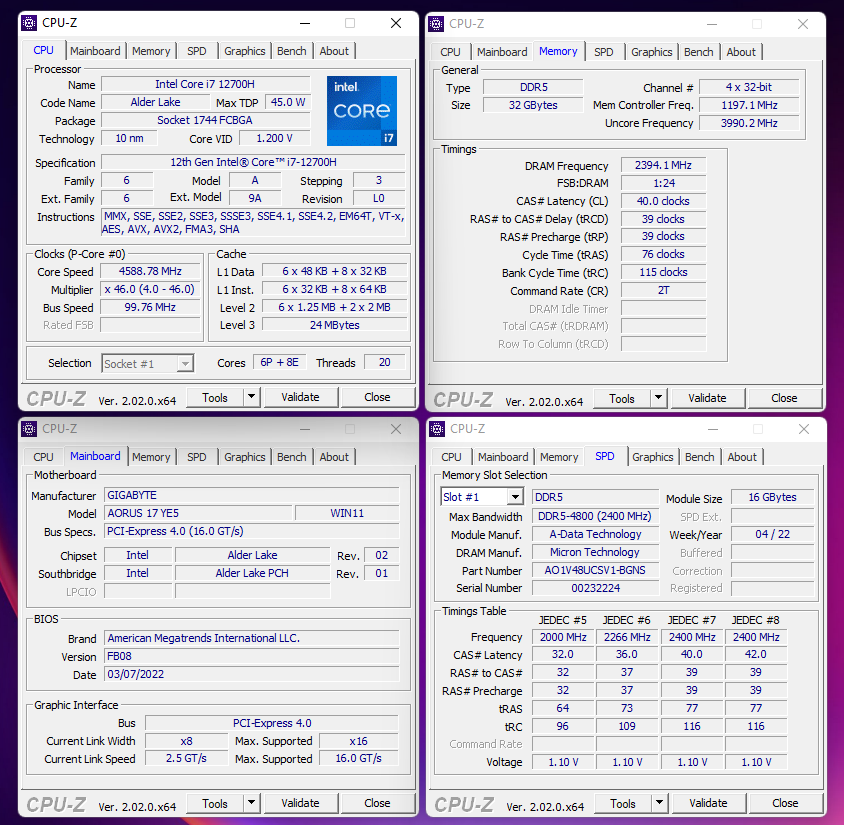Click CPU-Z app icon in Memory window title bar
Image resolution: width=844 pixels, height=825 pixels.
pyautogui.click(x=436, y=24)
